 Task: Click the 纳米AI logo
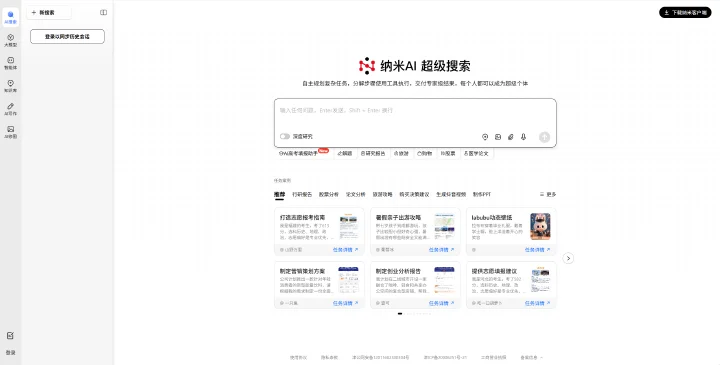367,66
